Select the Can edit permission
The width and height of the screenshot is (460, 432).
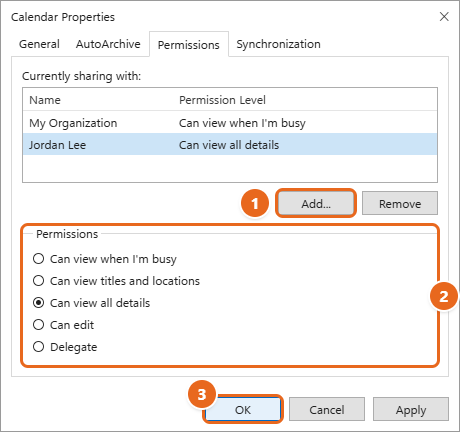[63, 325]
